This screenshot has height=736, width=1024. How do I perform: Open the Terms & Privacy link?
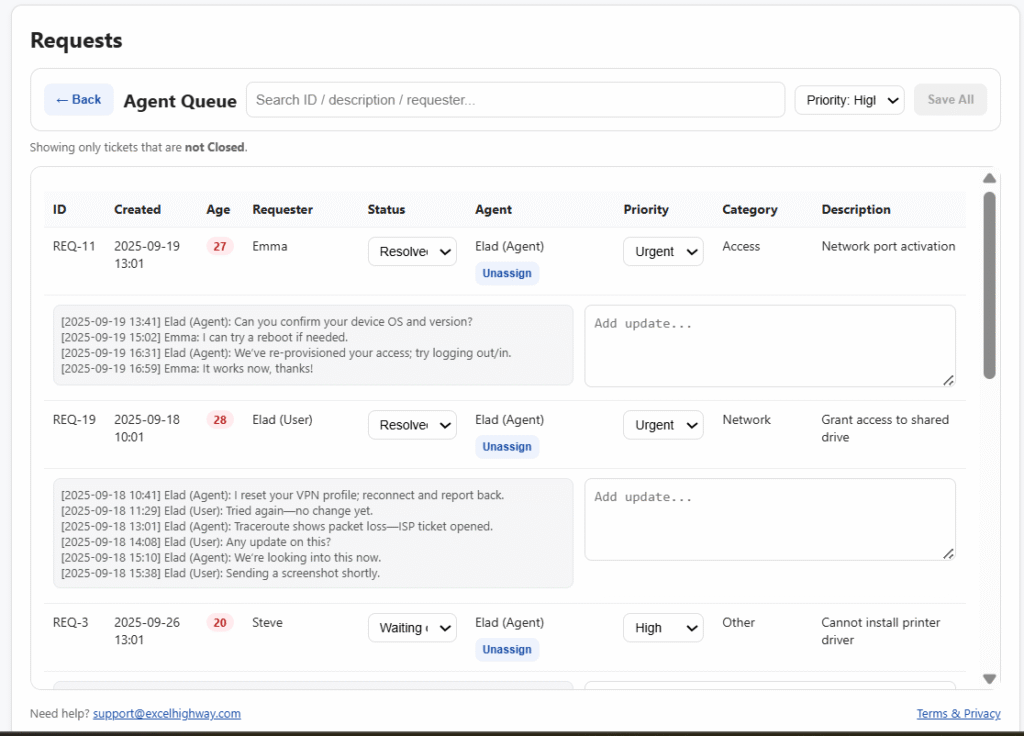[x=958, y=714]
